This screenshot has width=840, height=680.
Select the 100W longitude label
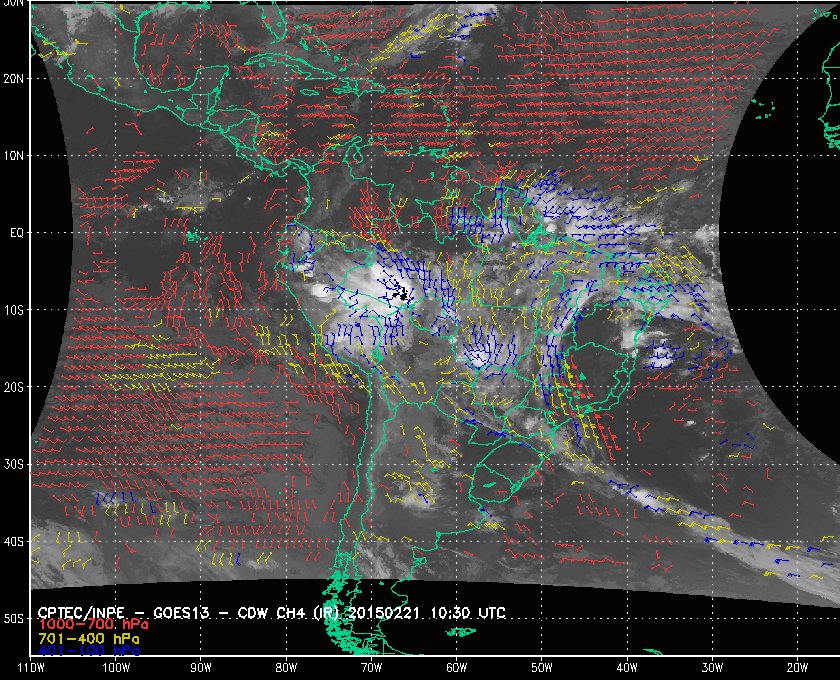click(116, 667)
